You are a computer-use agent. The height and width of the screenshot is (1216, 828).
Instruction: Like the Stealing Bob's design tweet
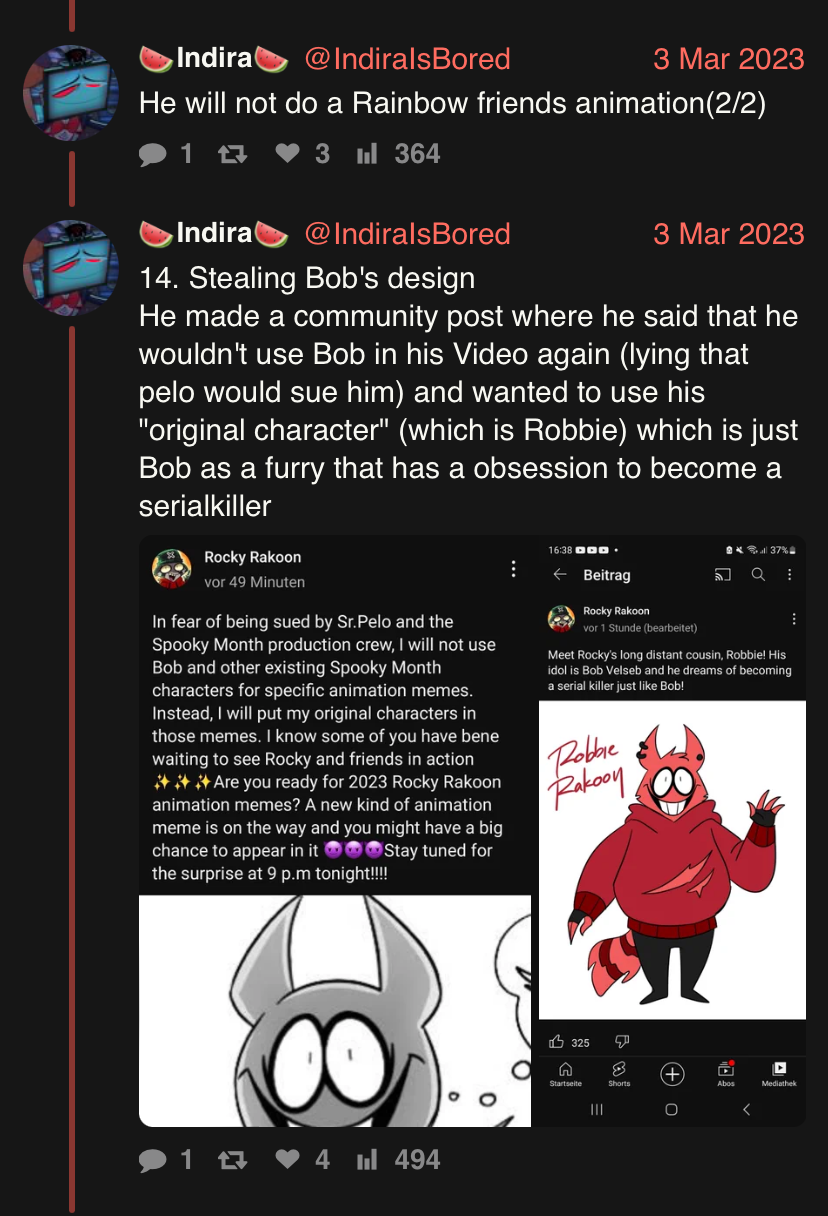tap(288, 1160)
